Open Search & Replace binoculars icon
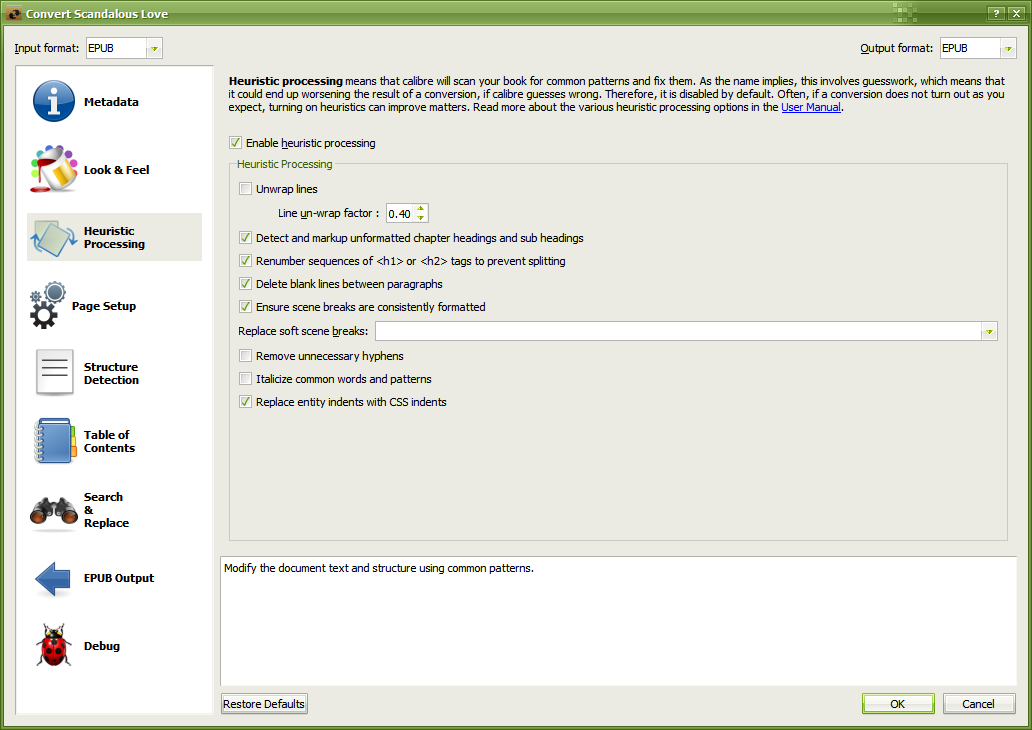The image size is (1032, 730). [x=54, y=510]
